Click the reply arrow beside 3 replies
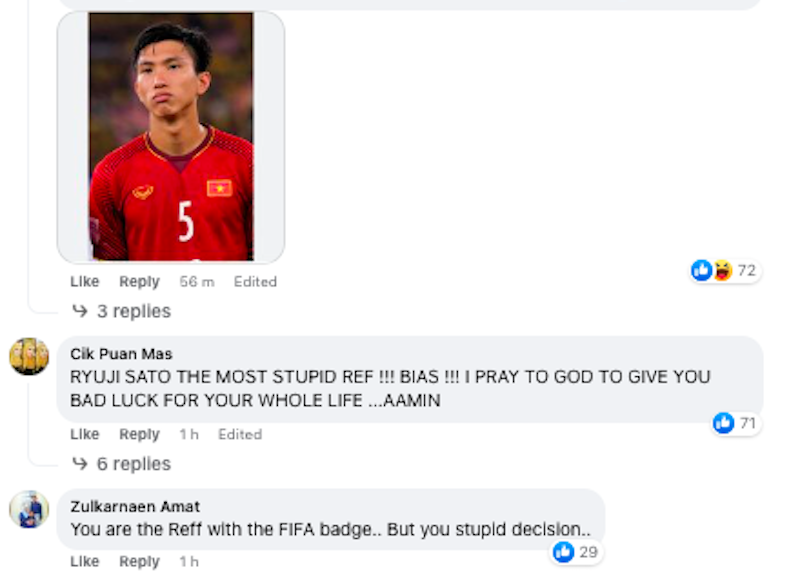 [80, 311]
